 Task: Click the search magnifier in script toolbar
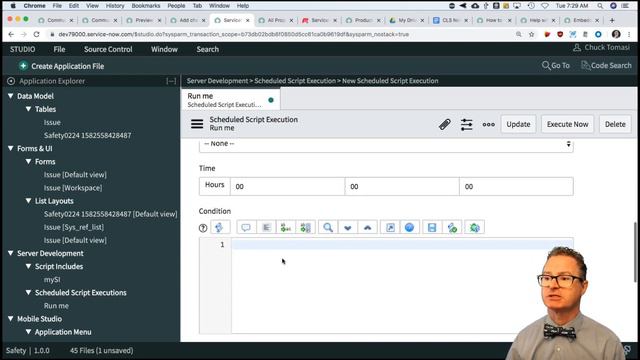(328, 227)
